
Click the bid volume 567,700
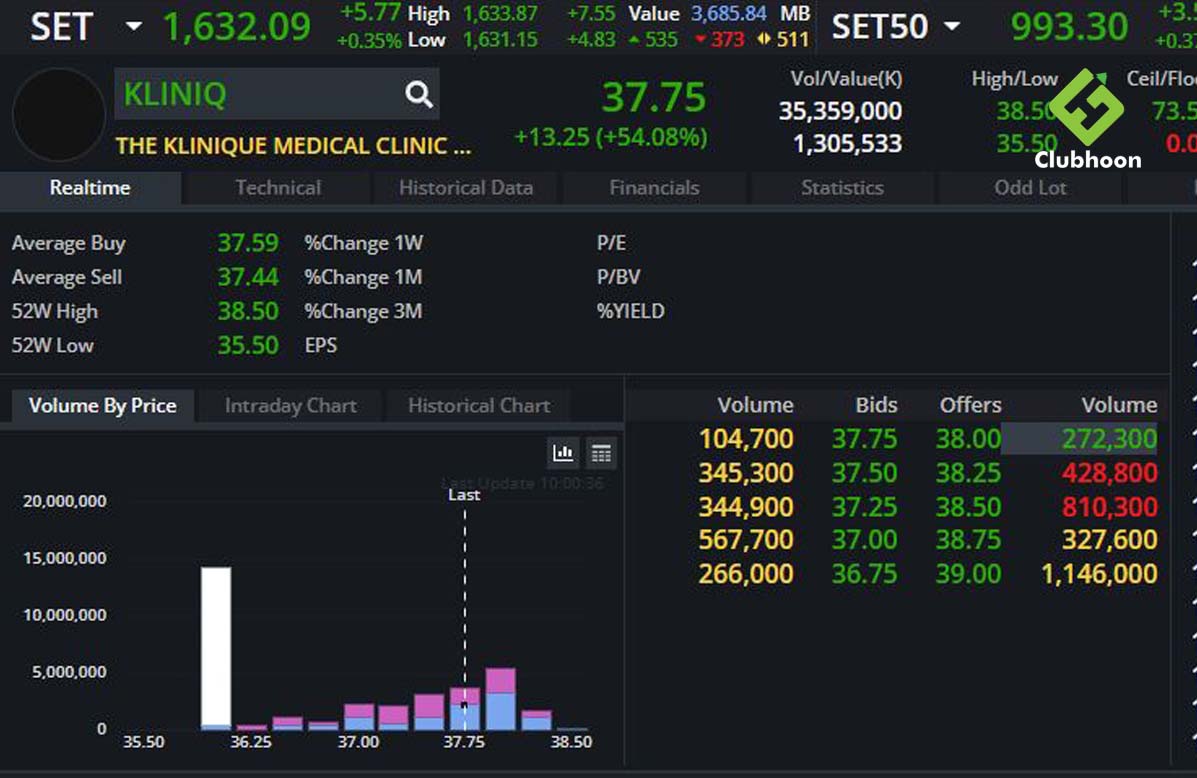pos(746,540)
